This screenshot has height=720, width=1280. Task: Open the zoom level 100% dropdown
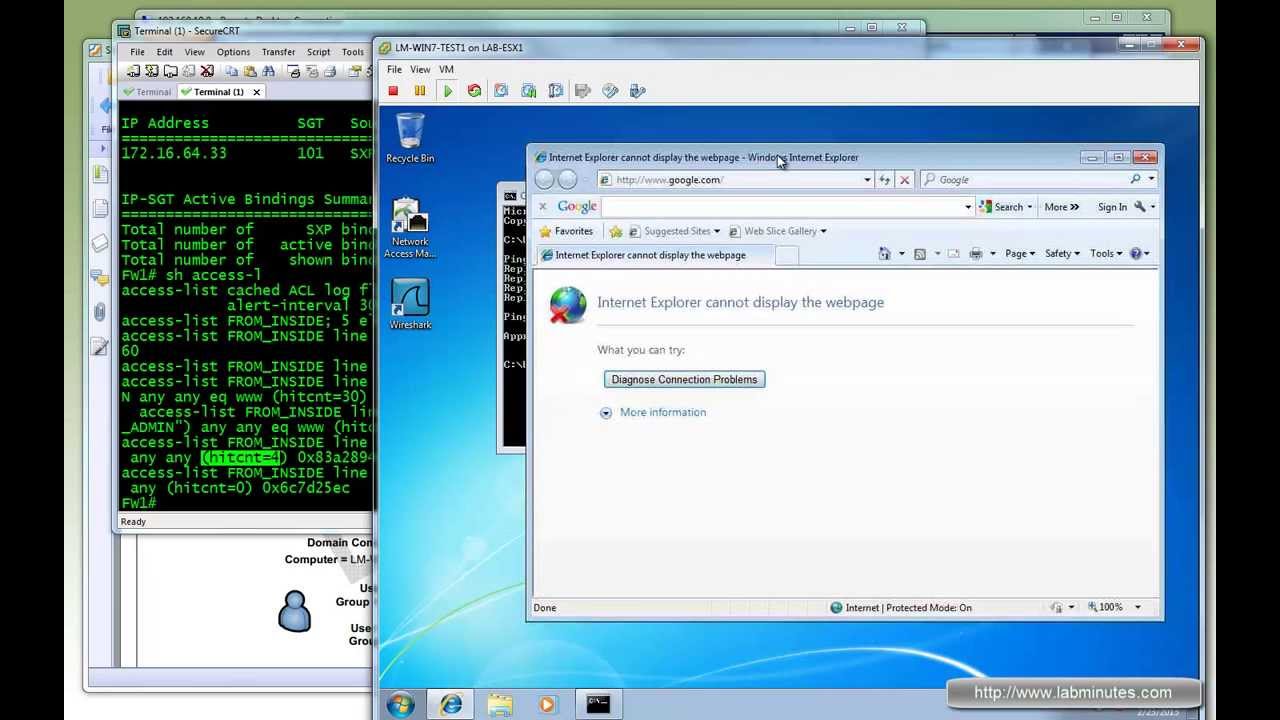click(1137, 607)
